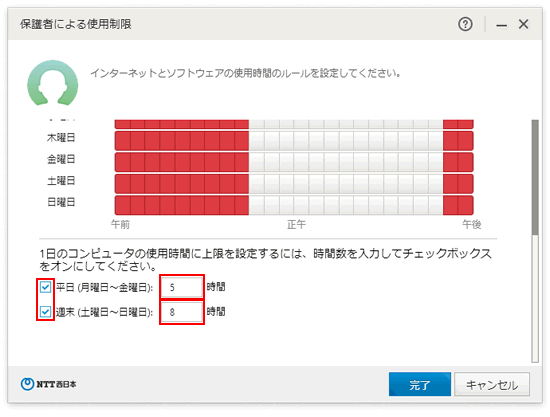Click the 完了 button

420,384
